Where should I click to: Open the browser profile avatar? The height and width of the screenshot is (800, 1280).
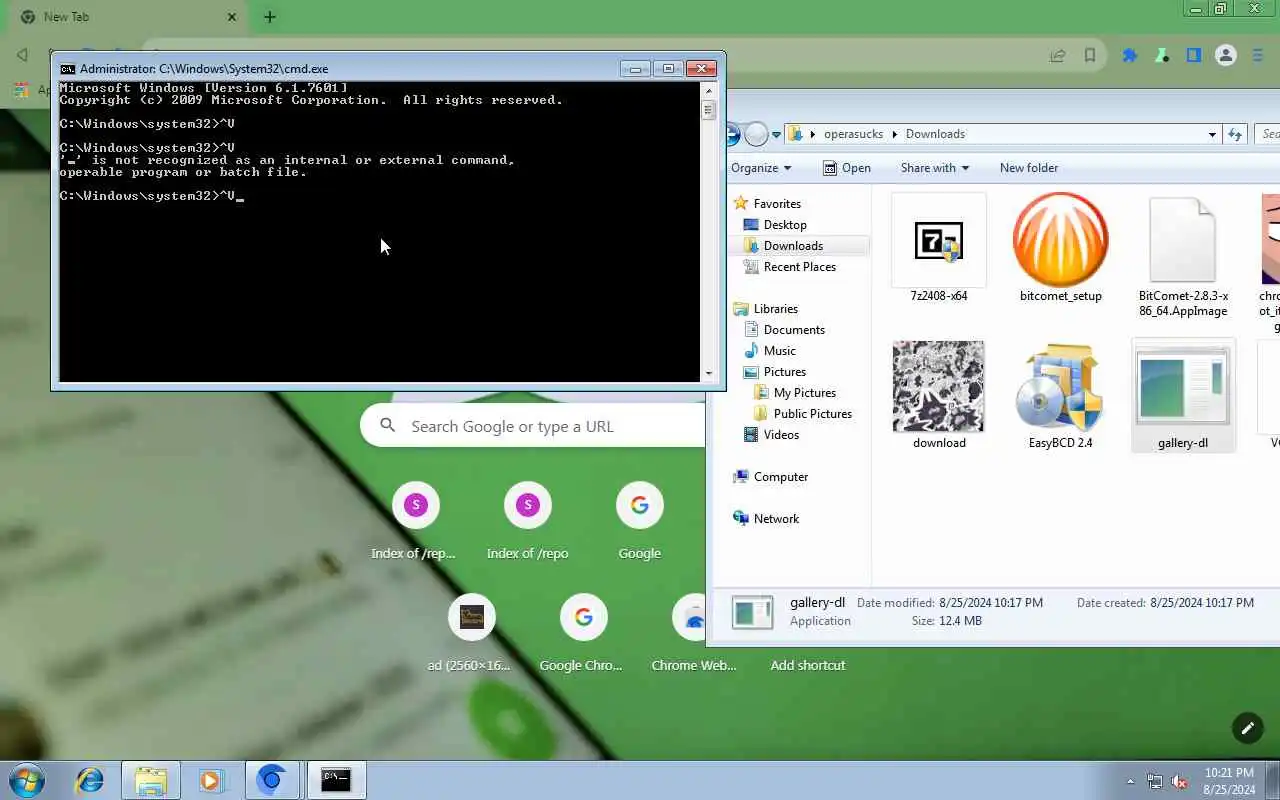[x=1226, y=56]
